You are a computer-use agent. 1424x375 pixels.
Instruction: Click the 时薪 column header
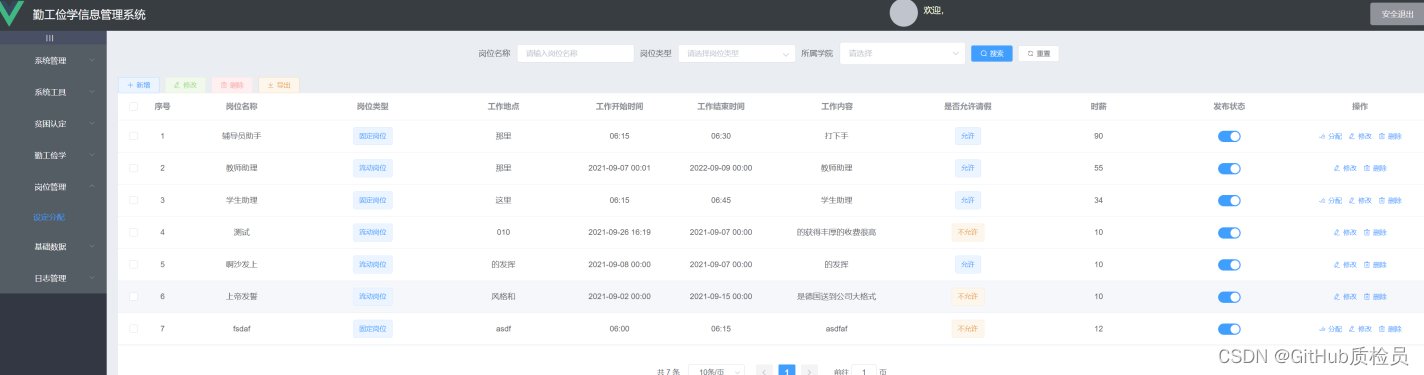coord(1098,106)
